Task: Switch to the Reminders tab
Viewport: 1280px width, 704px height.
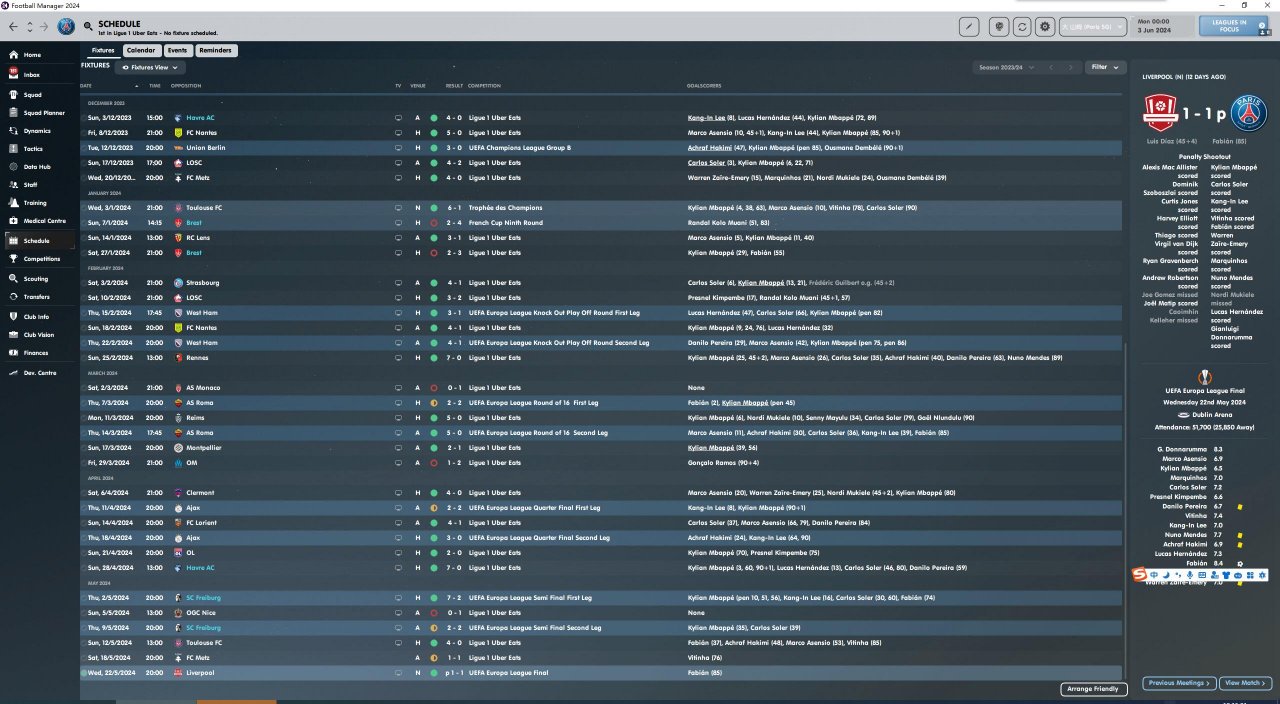Action: click(216, 50)
